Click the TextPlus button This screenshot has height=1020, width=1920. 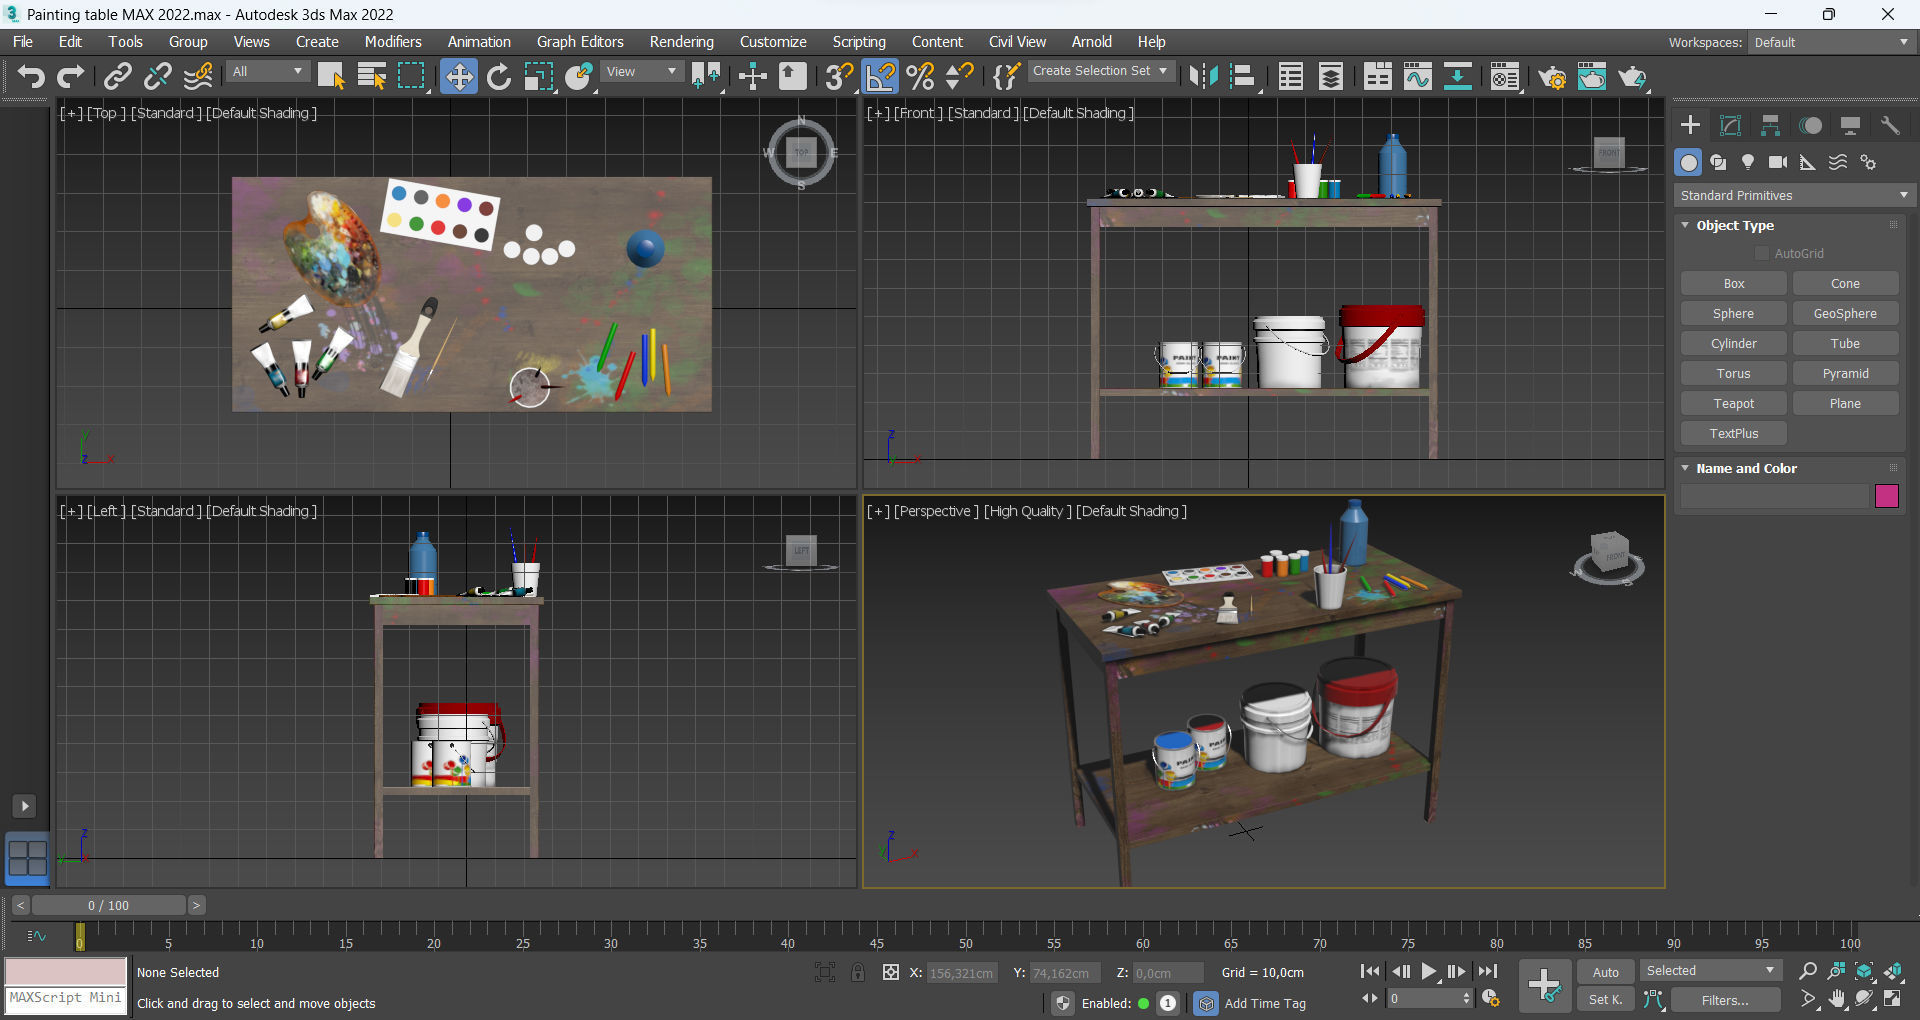pyautogui.click(x=1734, y=434)
